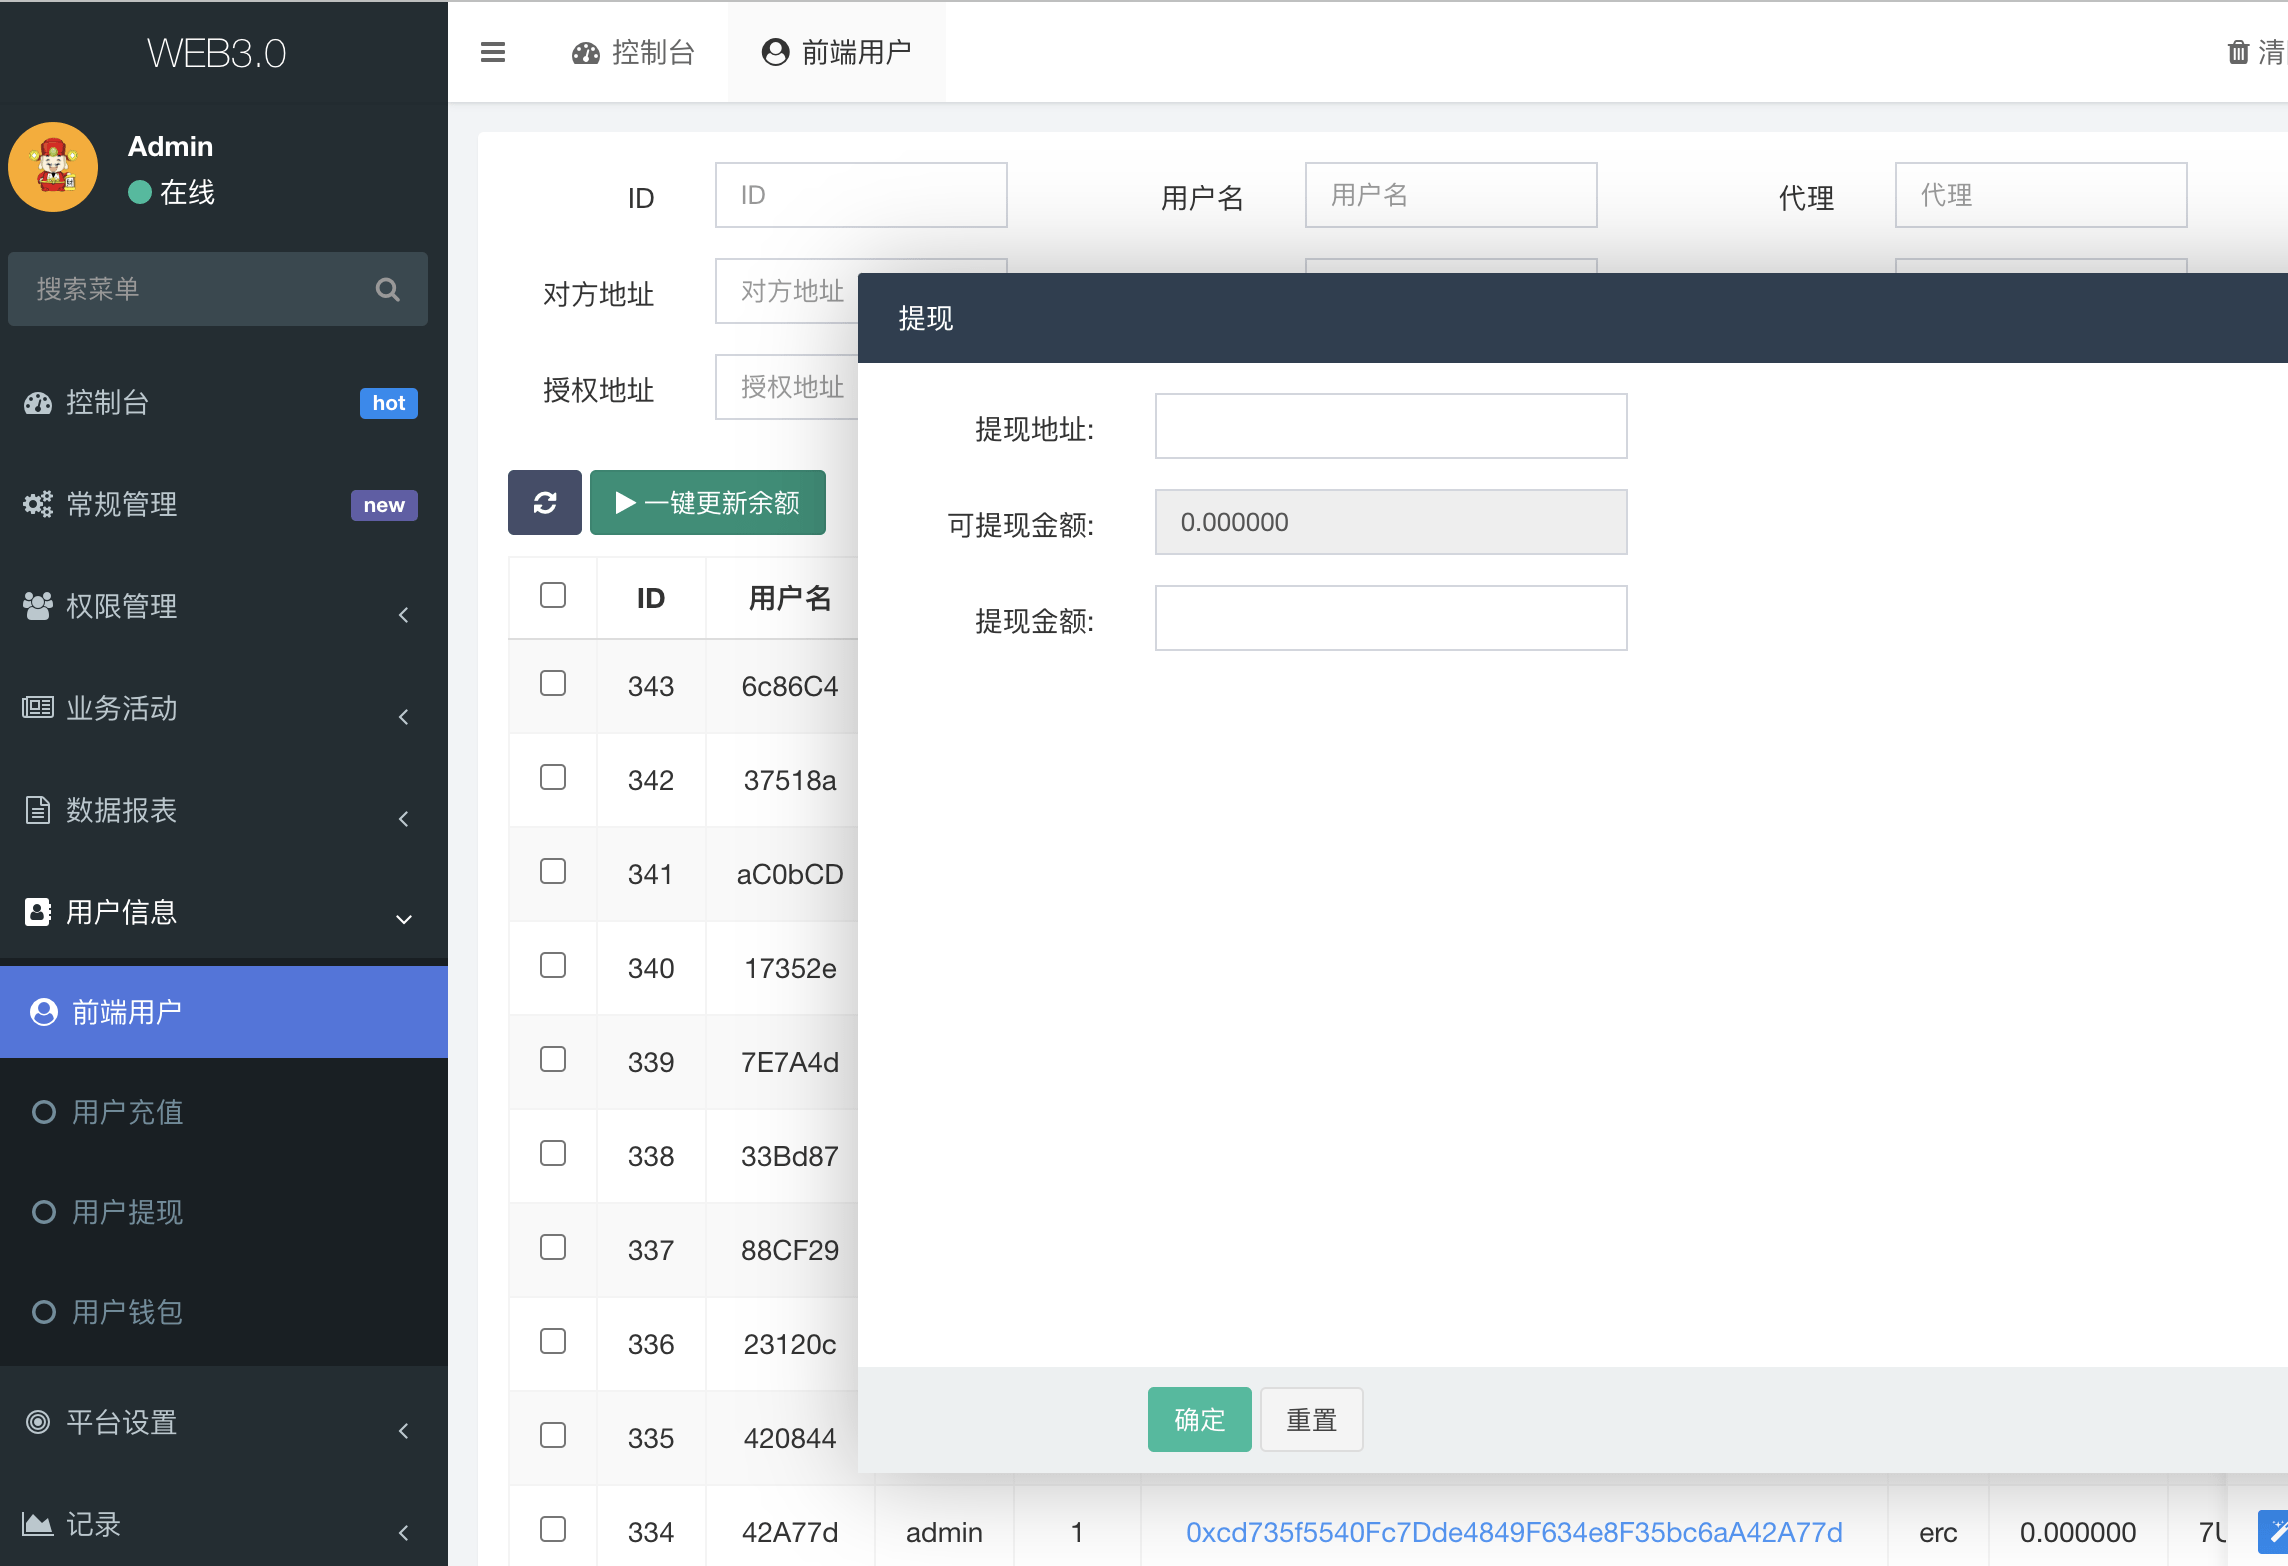This screenshot has height=1566, width=2288.
Task: Click the Admin avatar image
Action: (54, 167)
